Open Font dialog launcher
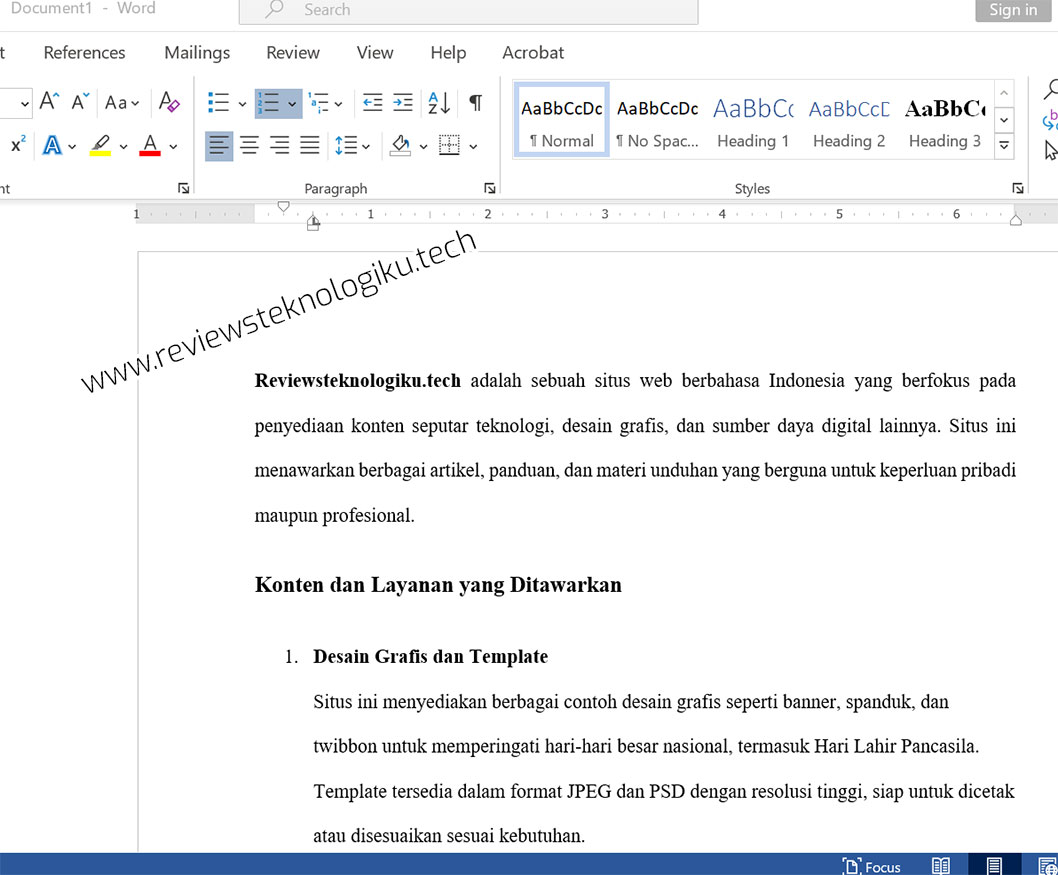The image size is (1058, 875). 184,188
